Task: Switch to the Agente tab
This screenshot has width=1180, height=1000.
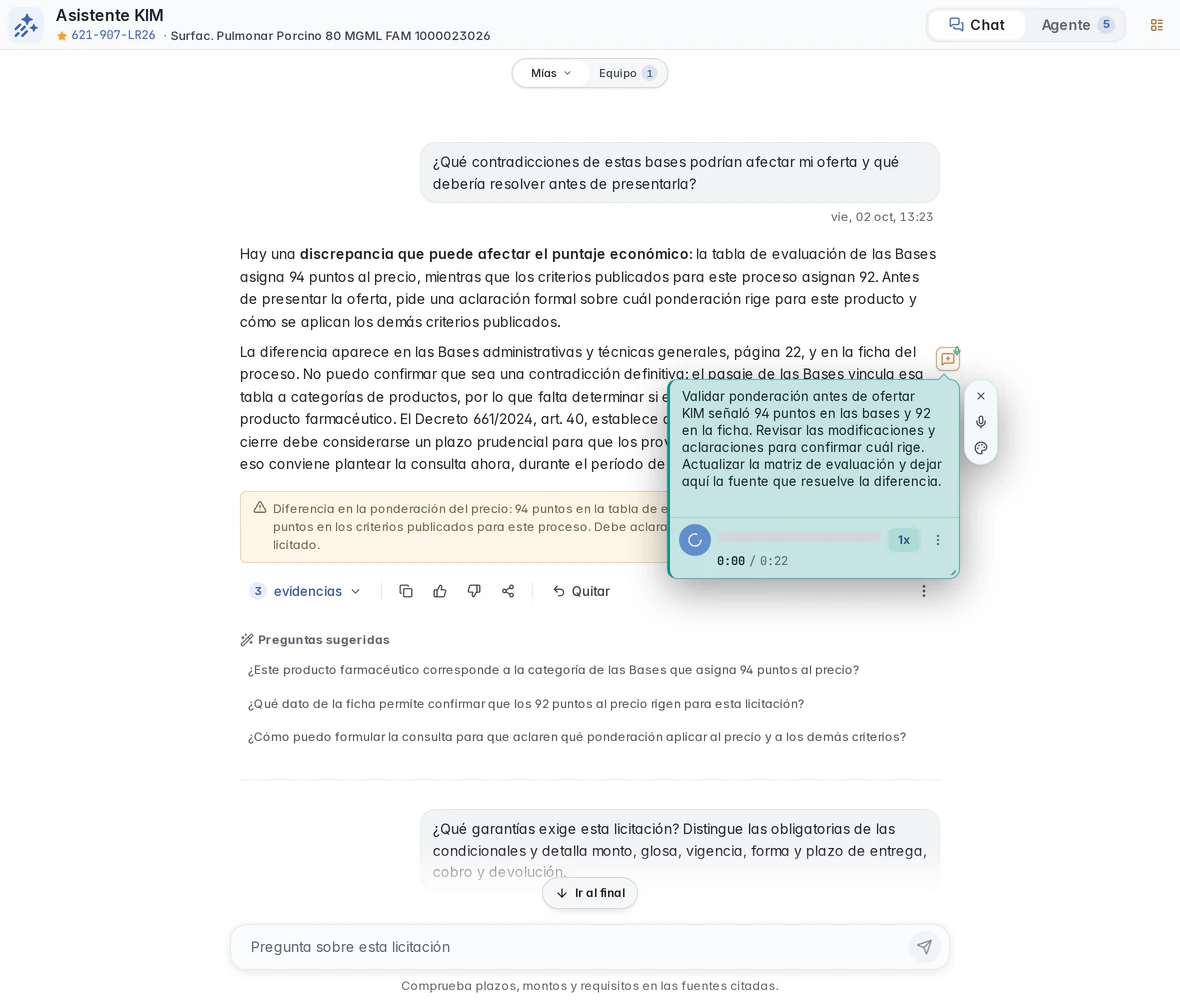Action: [x=1076, y=25]
